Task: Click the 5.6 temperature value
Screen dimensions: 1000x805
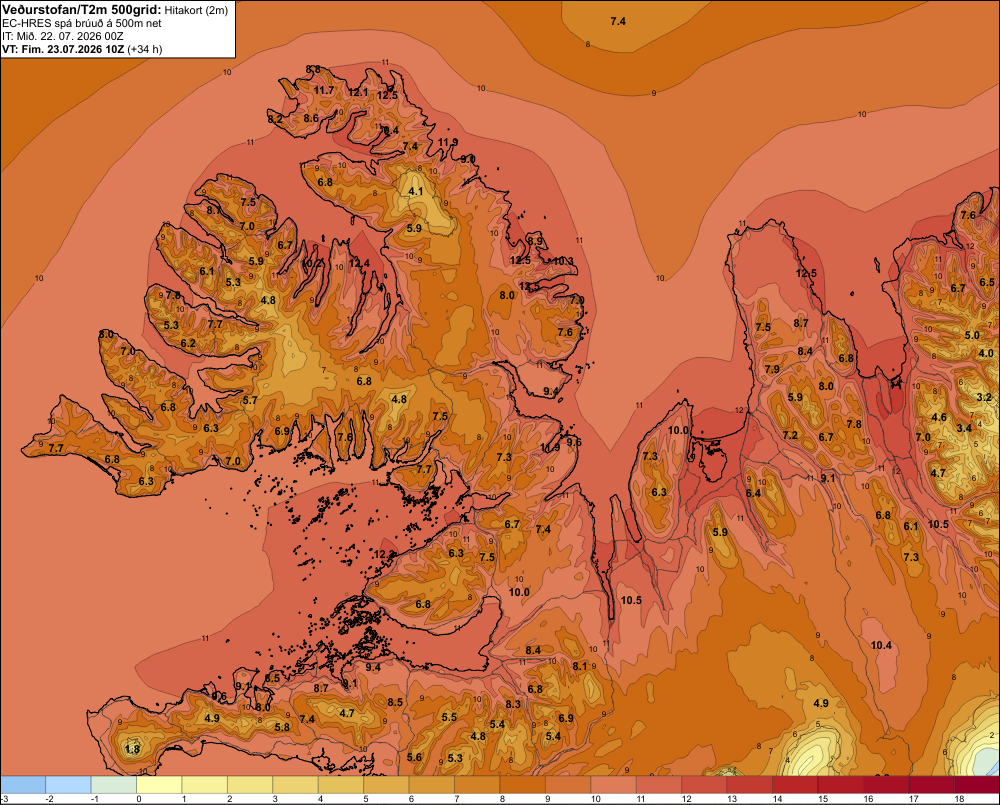Action: tap(414, 757)
